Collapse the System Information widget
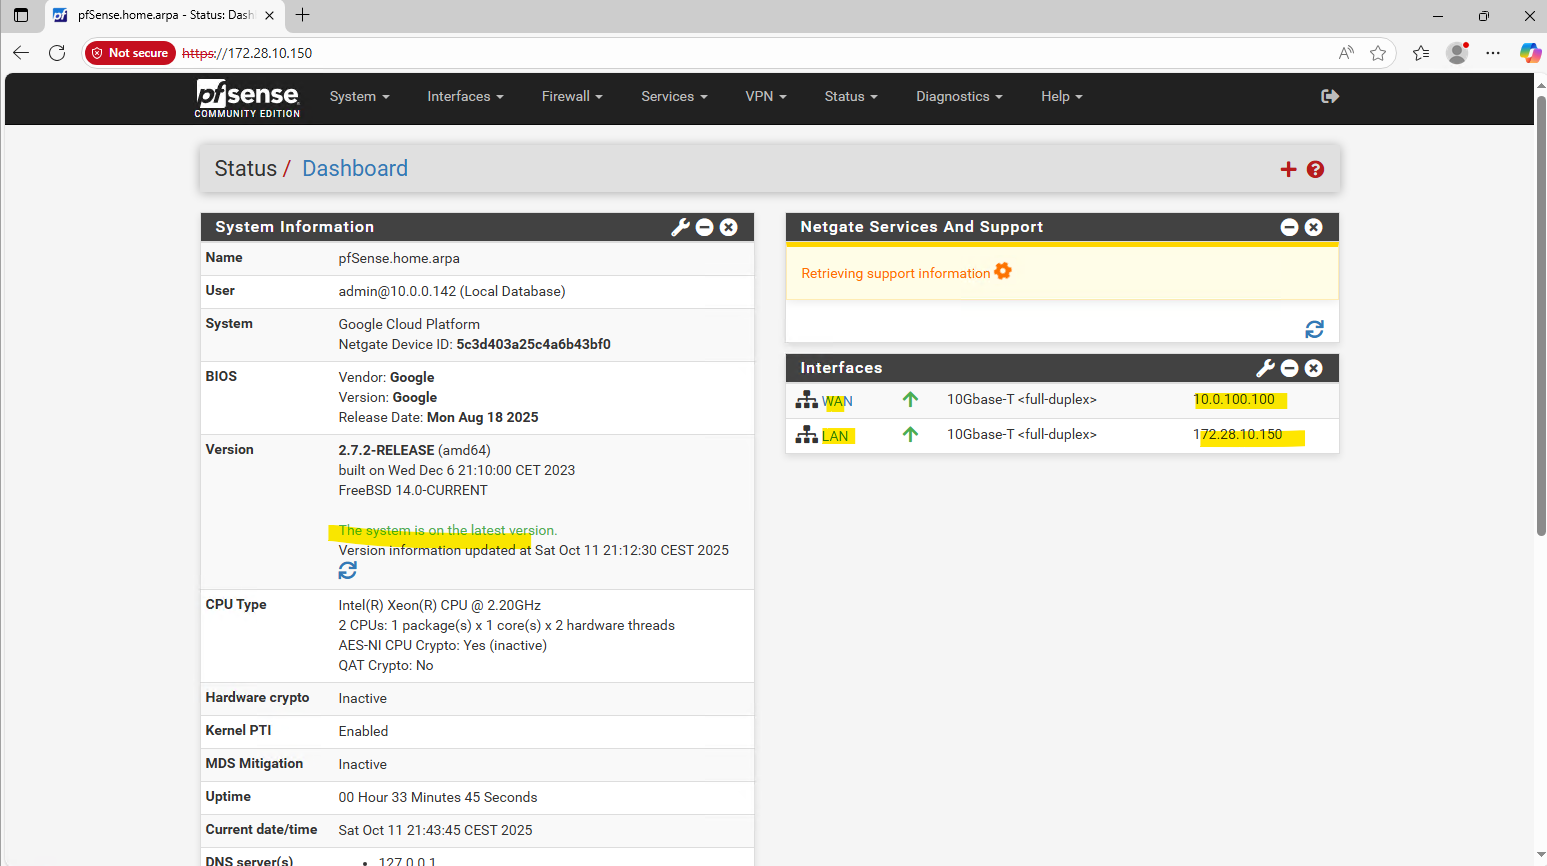 pyautogui.click(x=704, y=227)
